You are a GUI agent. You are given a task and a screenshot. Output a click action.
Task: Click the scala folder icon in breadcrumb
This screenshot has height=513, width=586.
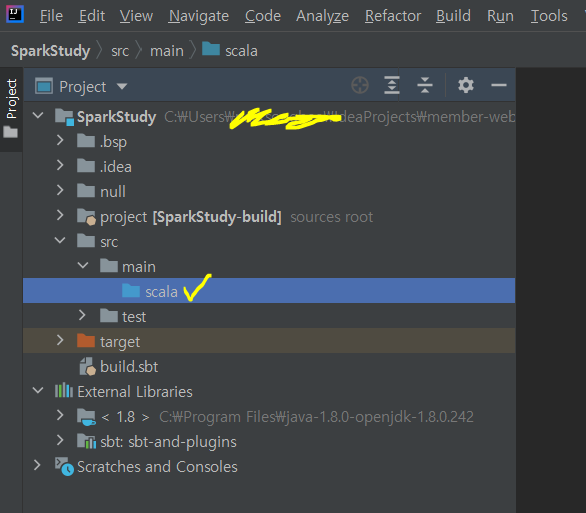pos(211,49)
